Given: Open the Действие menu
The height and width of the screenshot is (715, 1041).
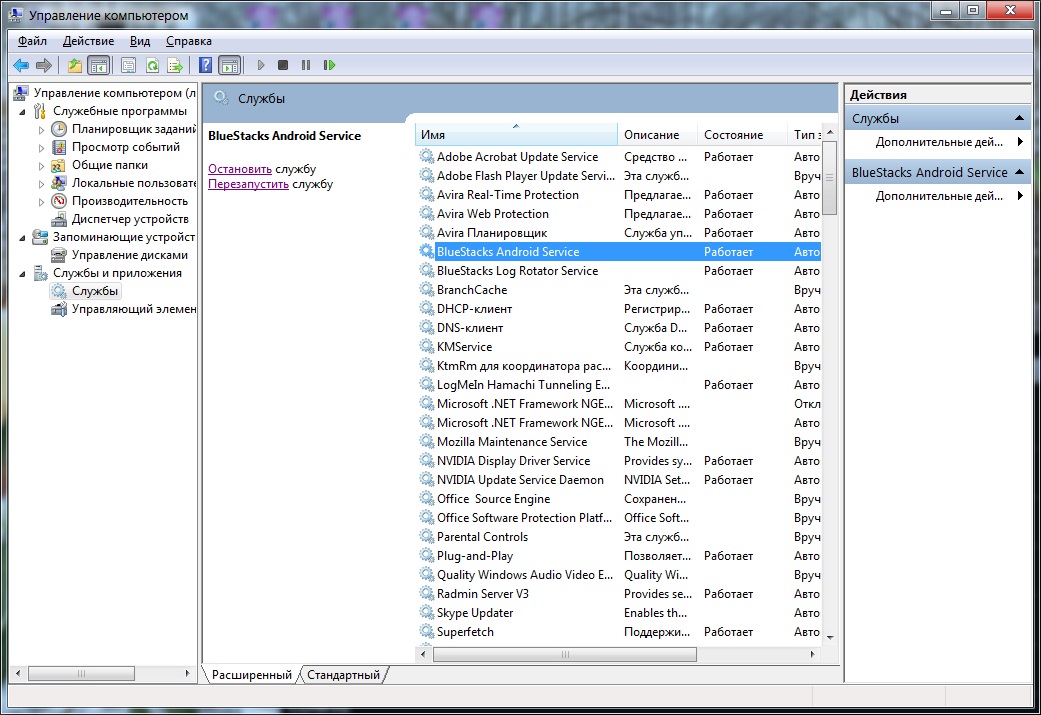Looking at the screenshot, I should click(88, 41).
